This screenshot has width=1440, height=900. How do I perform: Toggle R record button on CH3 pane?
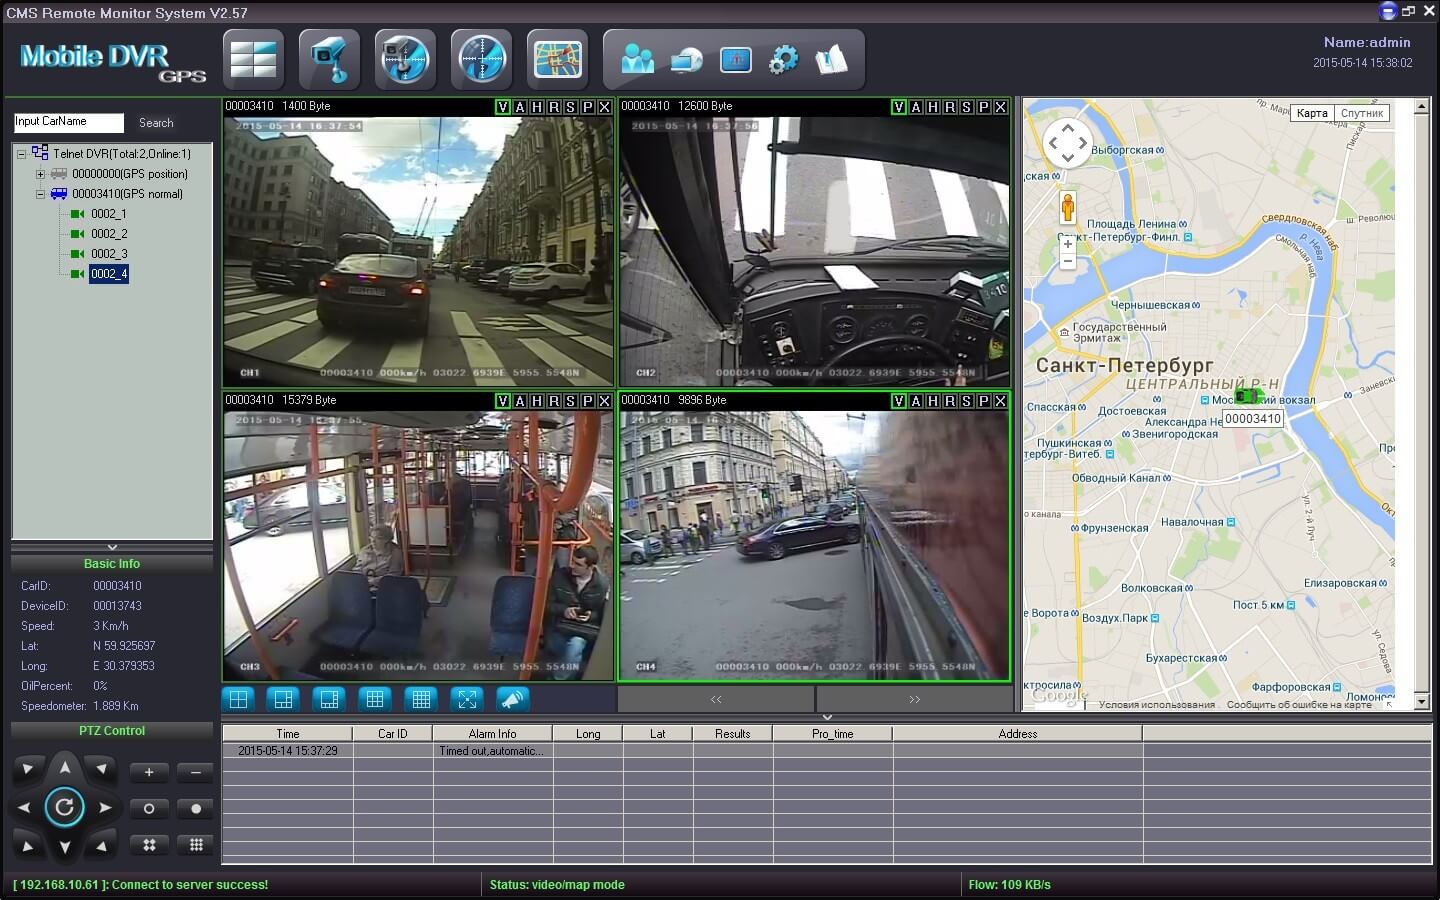click(554, 401)
